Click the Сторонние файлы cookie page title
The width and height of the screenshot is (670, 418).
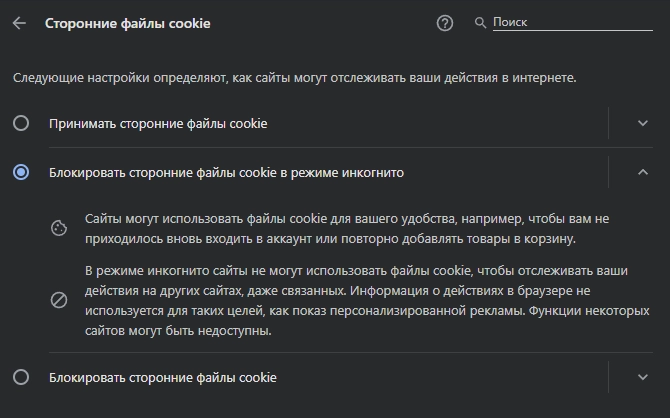tap(128, 24)
